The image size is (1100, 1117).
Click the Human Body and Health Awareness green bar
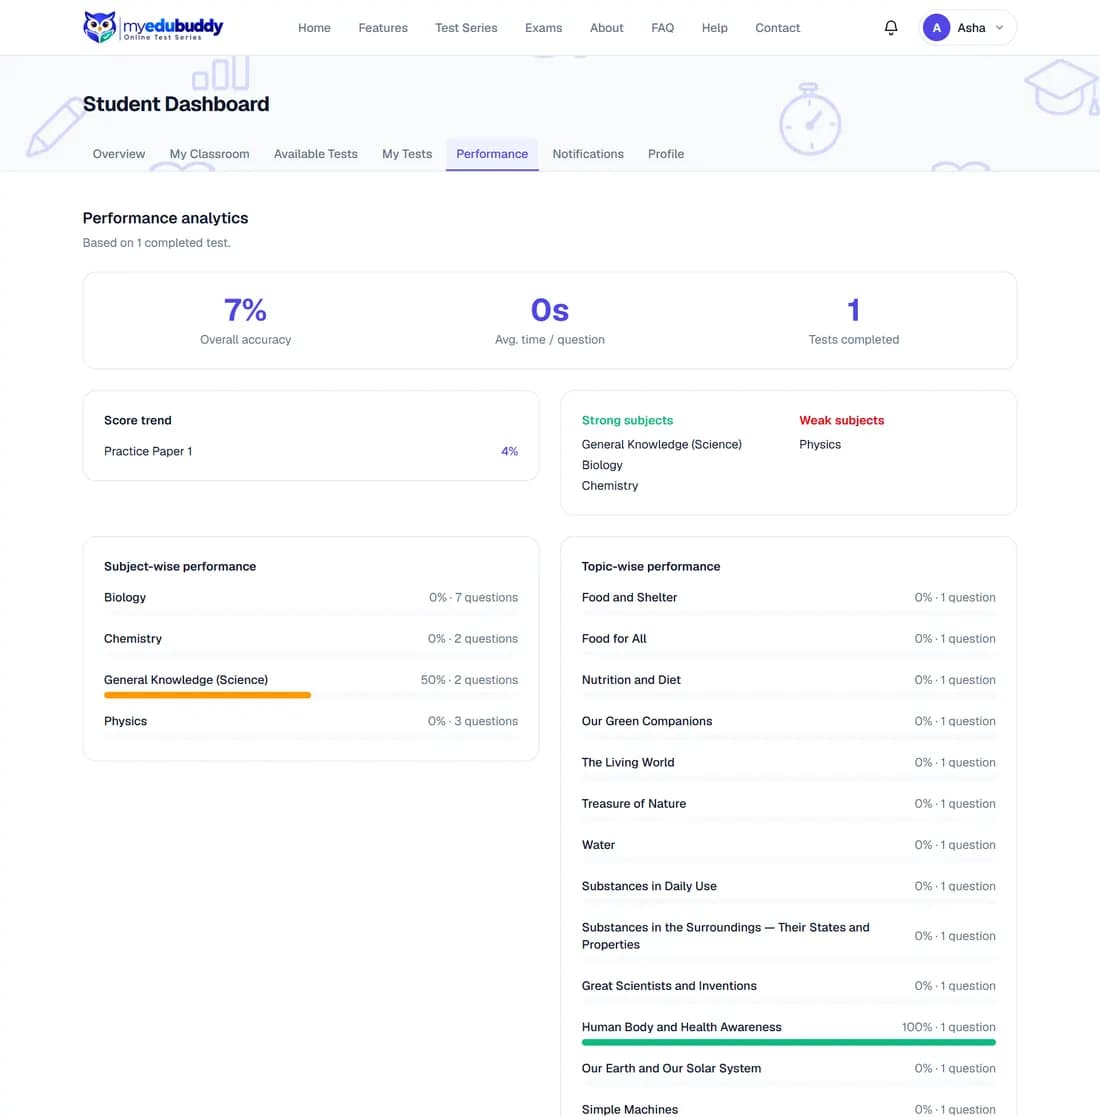tap(789, 1042)
